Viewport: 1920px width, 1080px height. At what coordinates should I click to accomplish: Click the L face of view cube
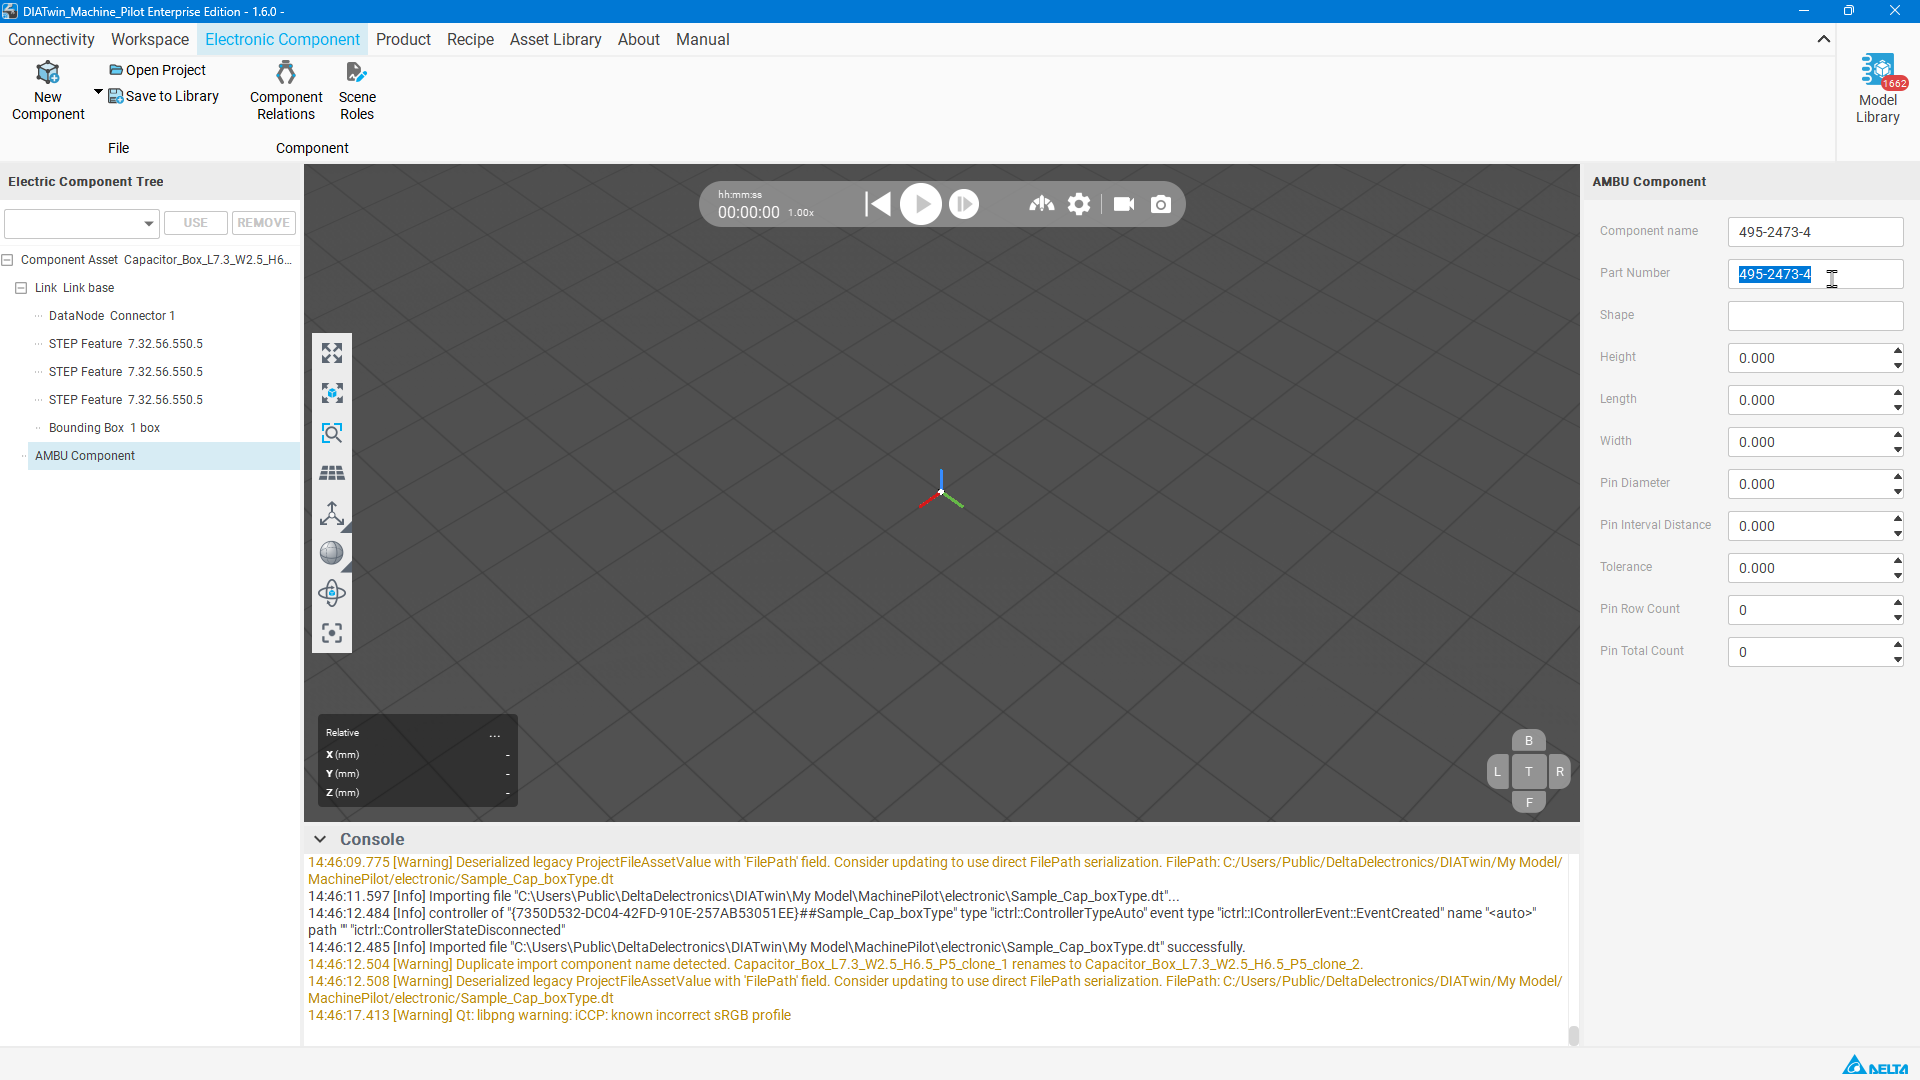point(1497,772)
